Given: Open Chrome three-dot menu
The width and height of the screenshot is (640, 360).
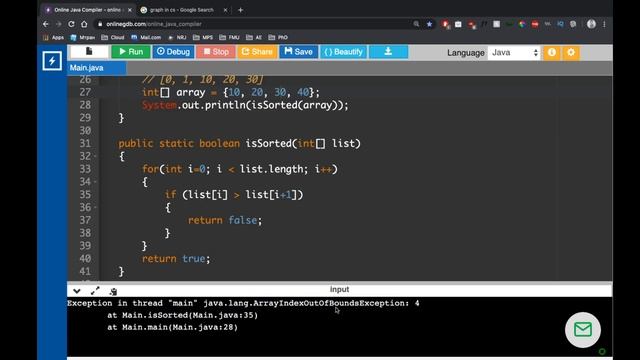Looking at the screenshot, I should [604, 24].
